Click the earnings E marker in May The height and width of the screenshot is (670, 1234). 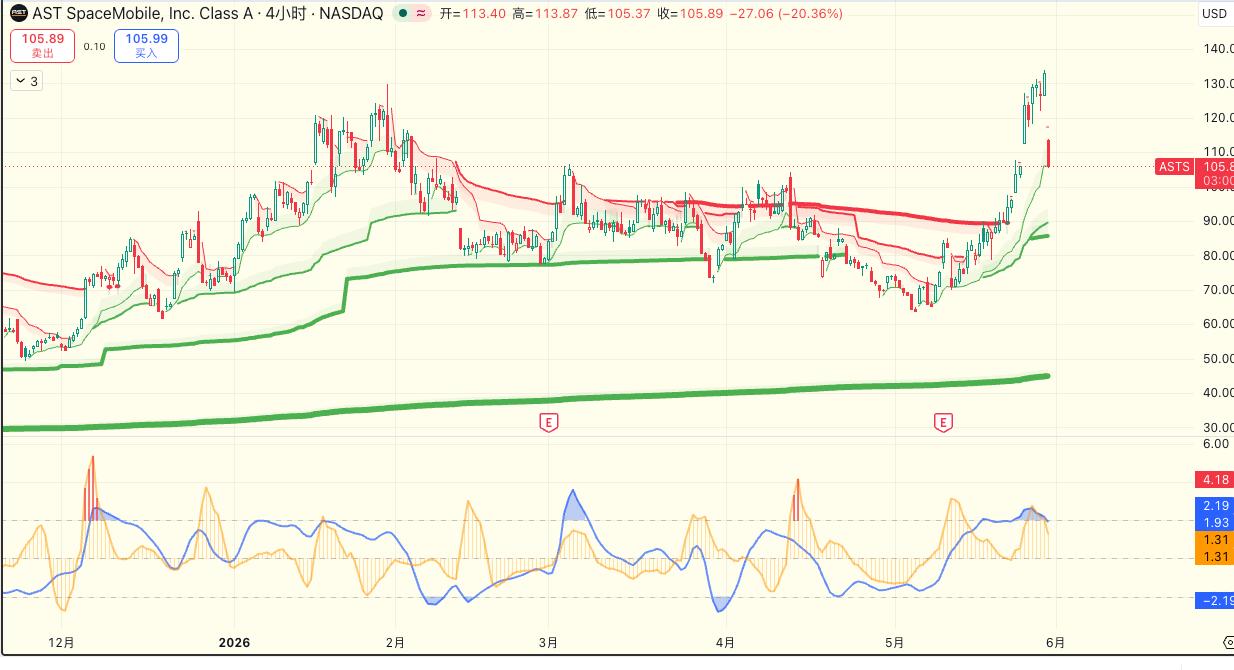pos(942,423)
